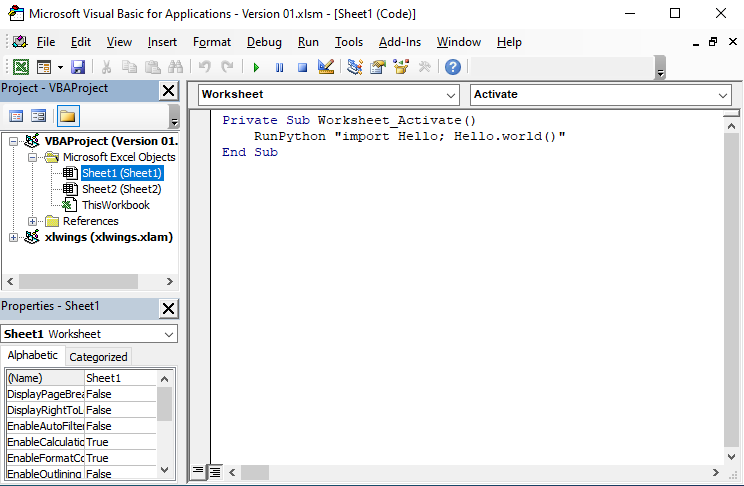The width and height of the screenshot is (744, 486).
Task: Switch to Full Module View button
Action: [215, 472]
